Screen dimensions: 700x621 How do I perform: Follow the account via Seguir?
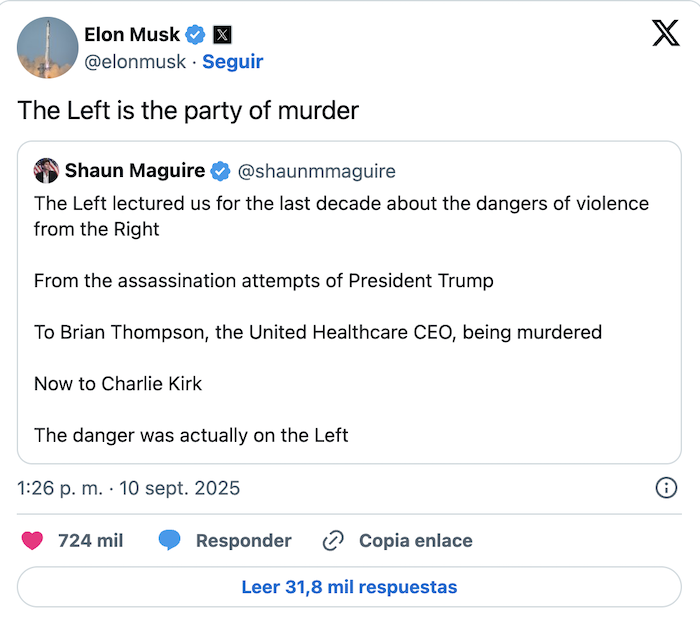pos(233,62)
